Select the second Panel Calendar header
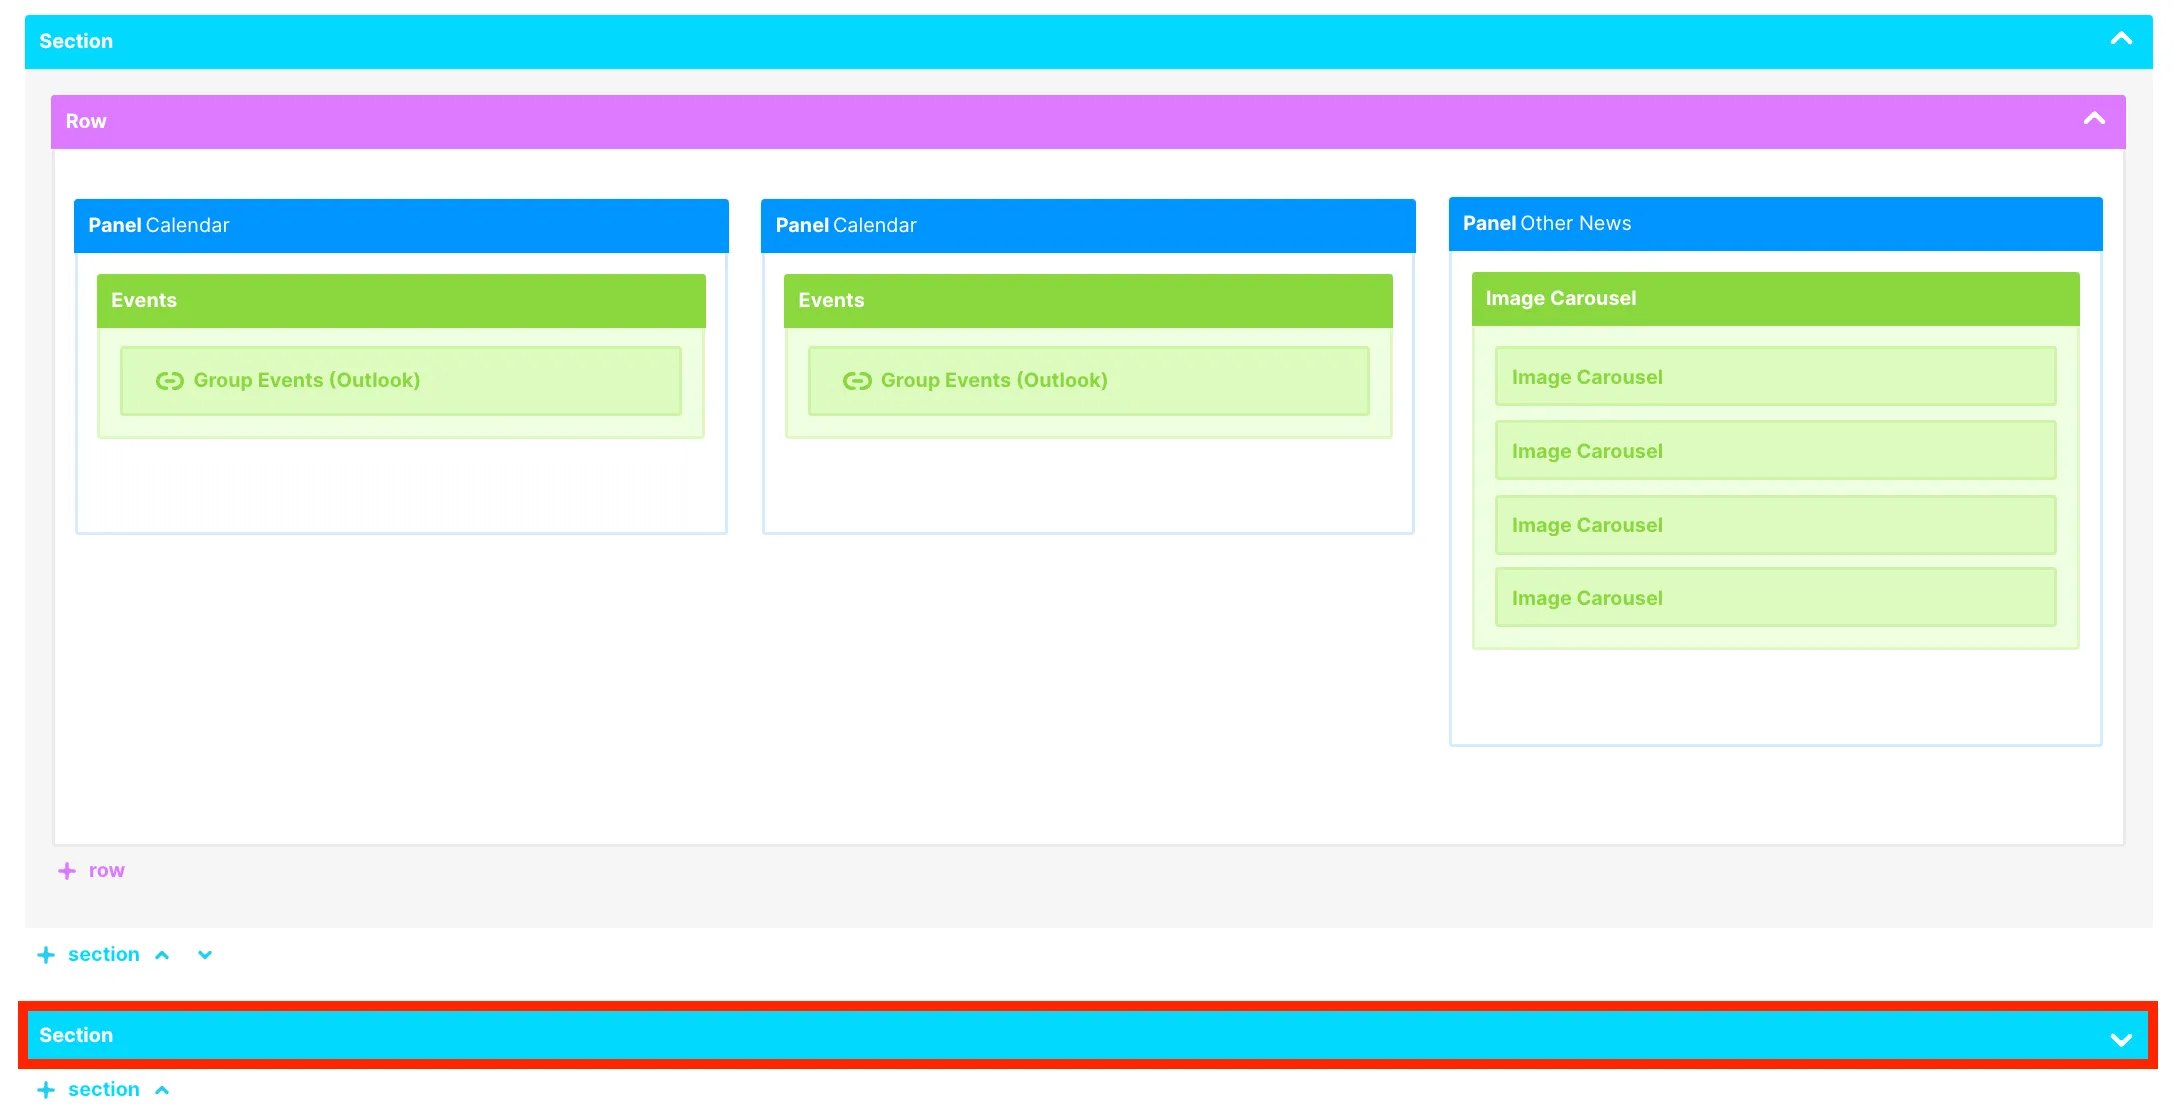 1087,226
